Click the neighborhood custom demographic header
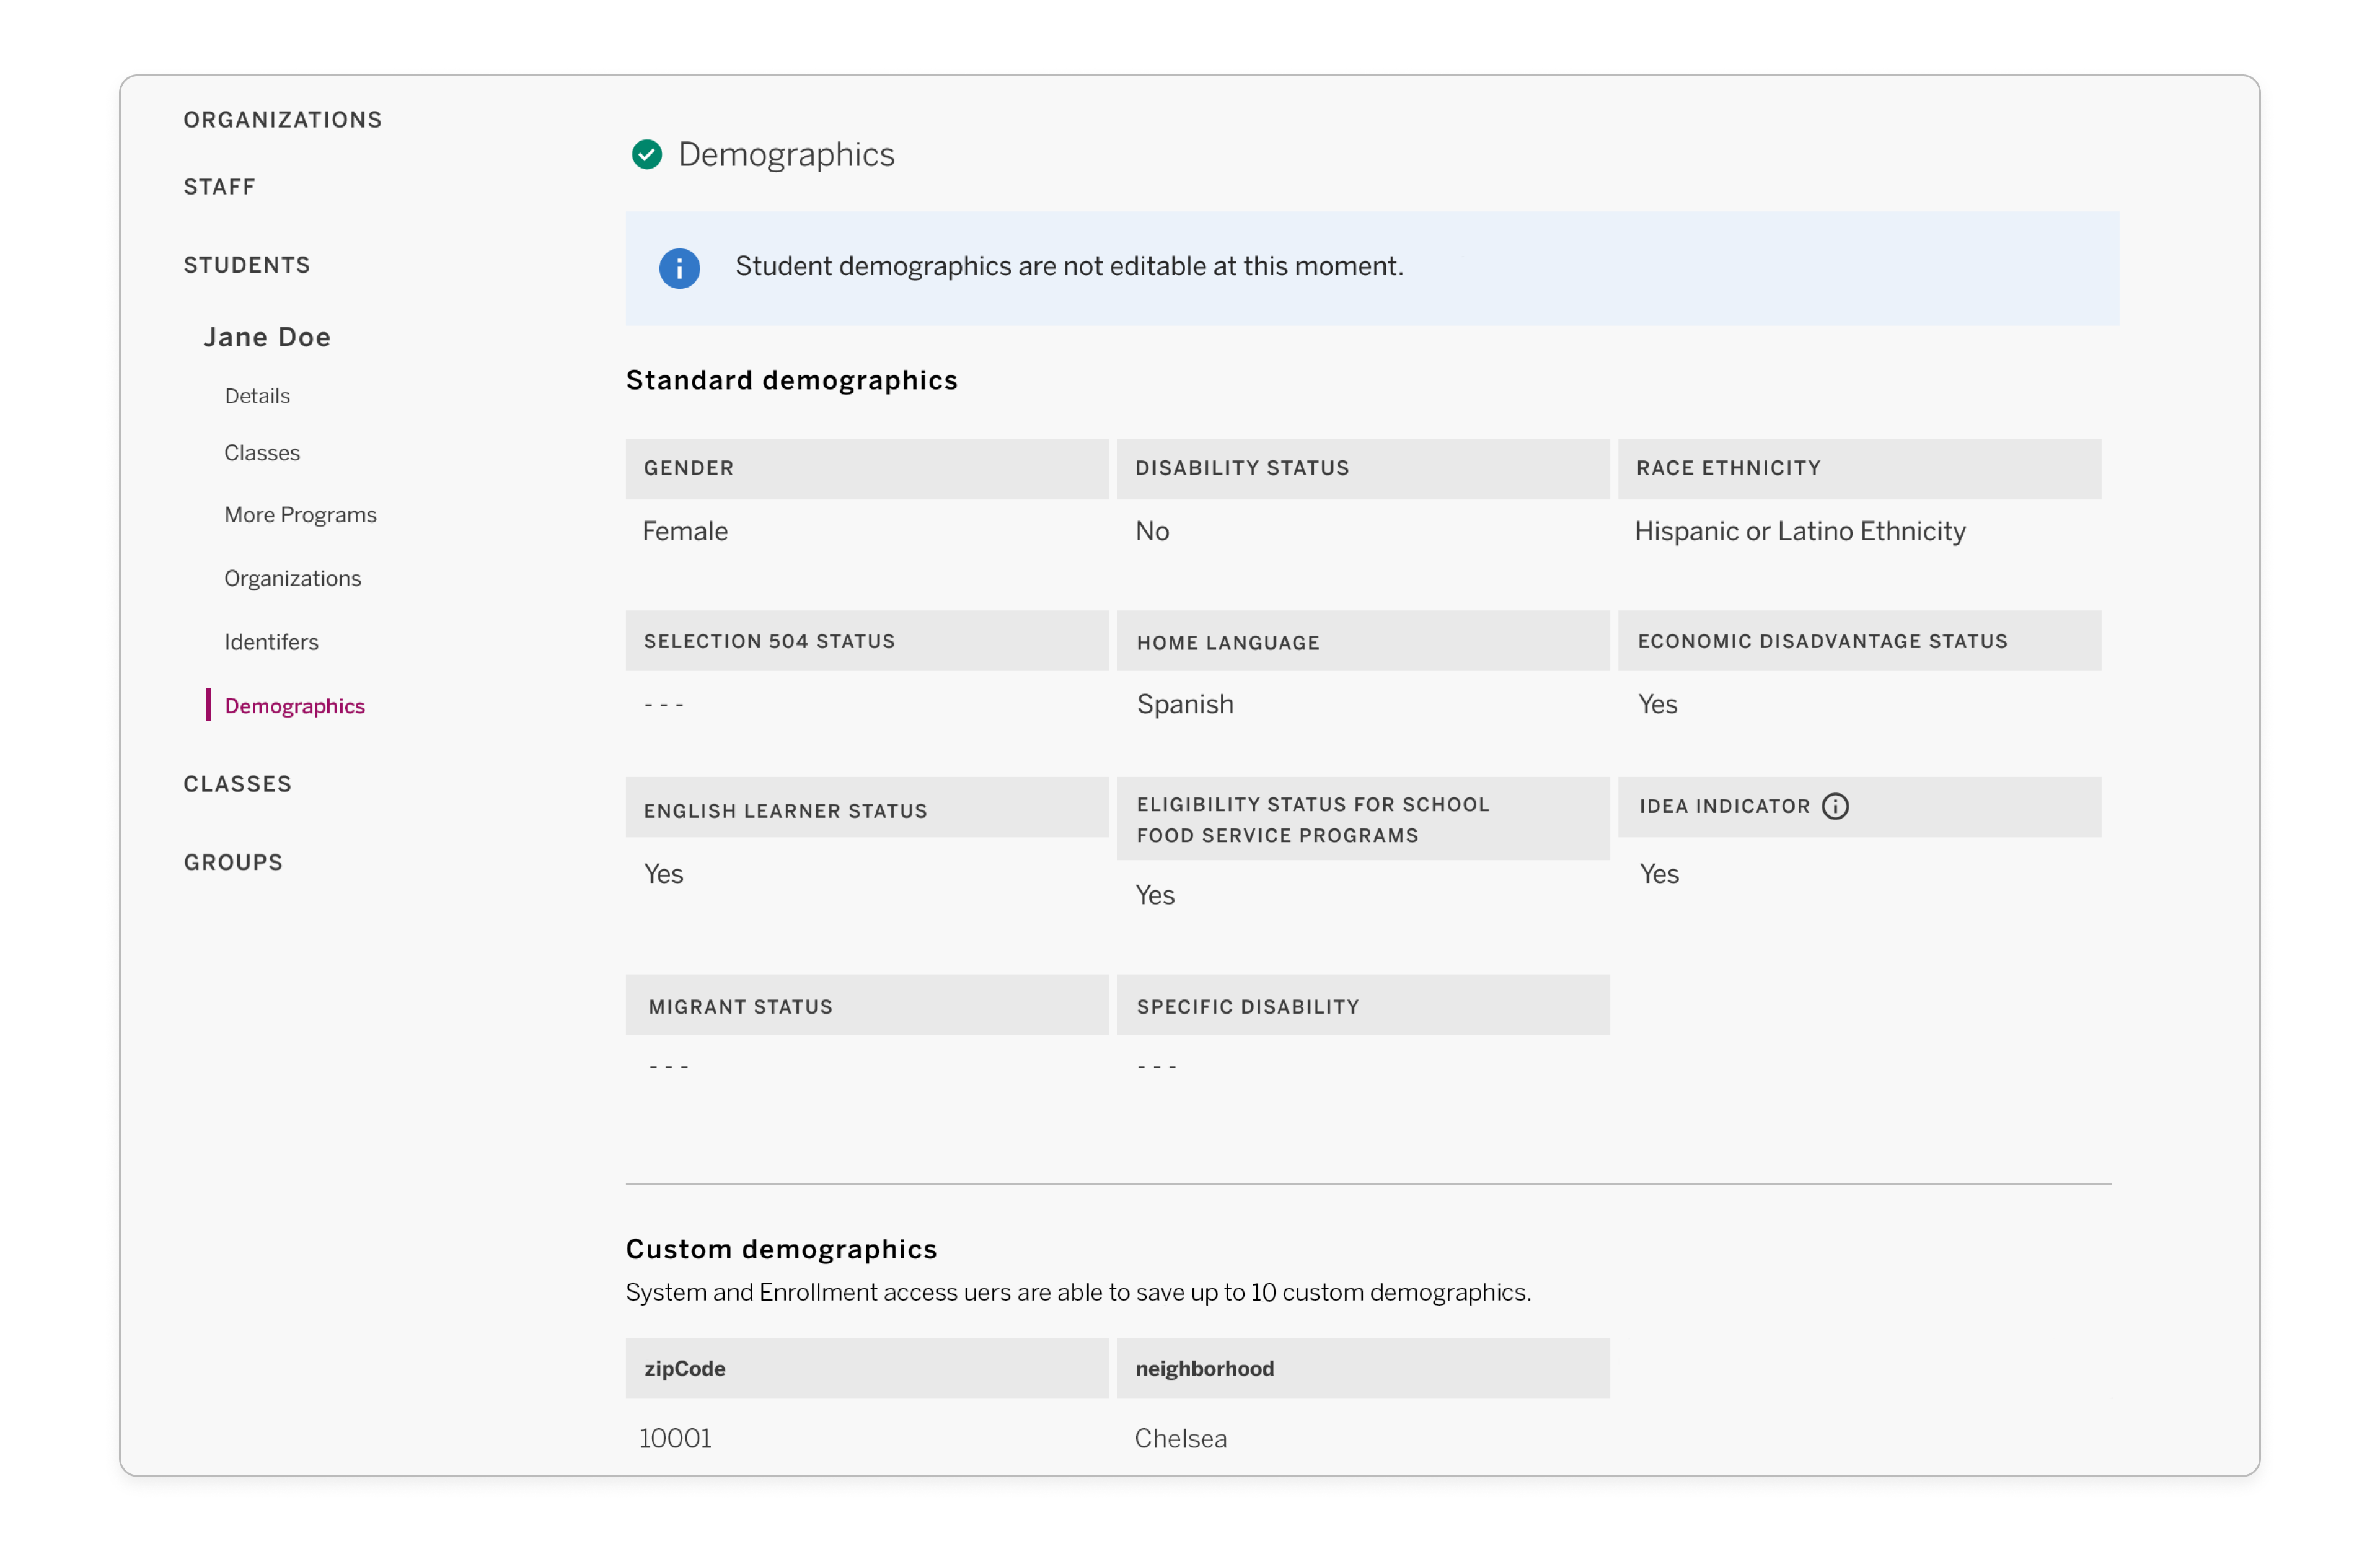This screenshot has width=2380, height=1554. tap(1204, 1368)
